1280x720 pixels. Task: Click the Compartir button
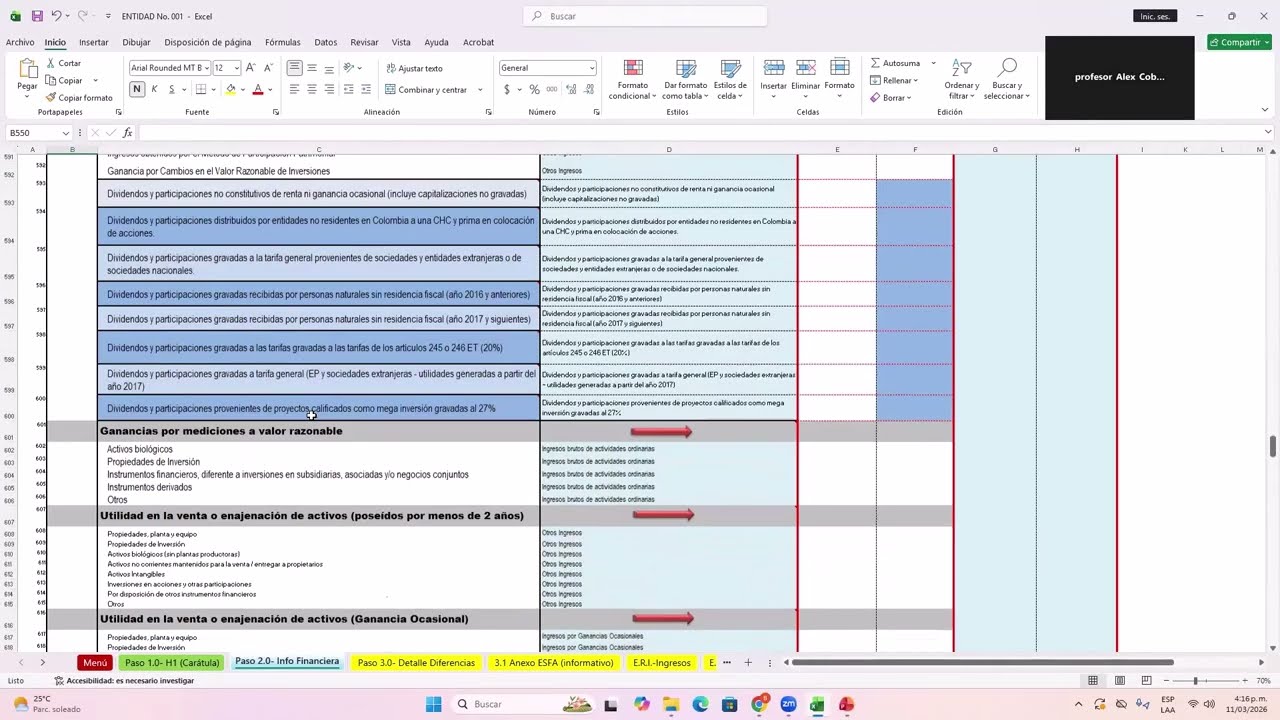[x=1239, y=42]
